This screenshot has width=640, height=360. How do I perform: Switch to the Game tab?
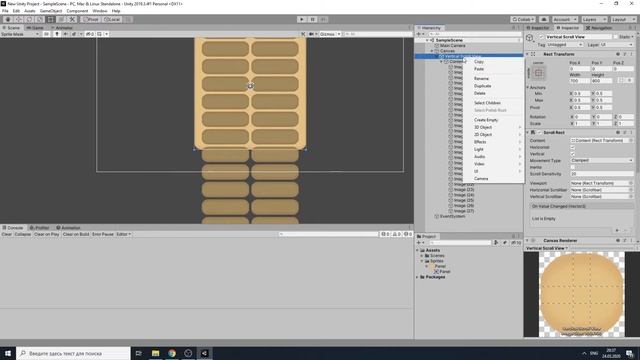point(35,28)
